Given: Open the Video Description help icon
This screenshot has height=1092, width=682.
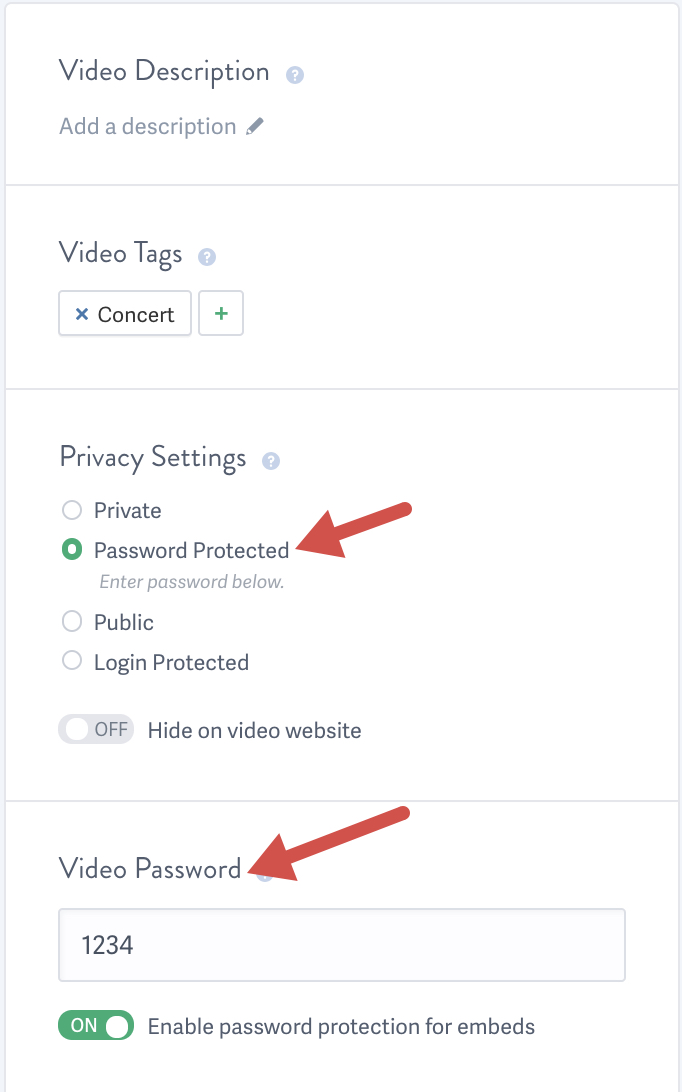Looking at the screenshot, I should click(295, 75).
